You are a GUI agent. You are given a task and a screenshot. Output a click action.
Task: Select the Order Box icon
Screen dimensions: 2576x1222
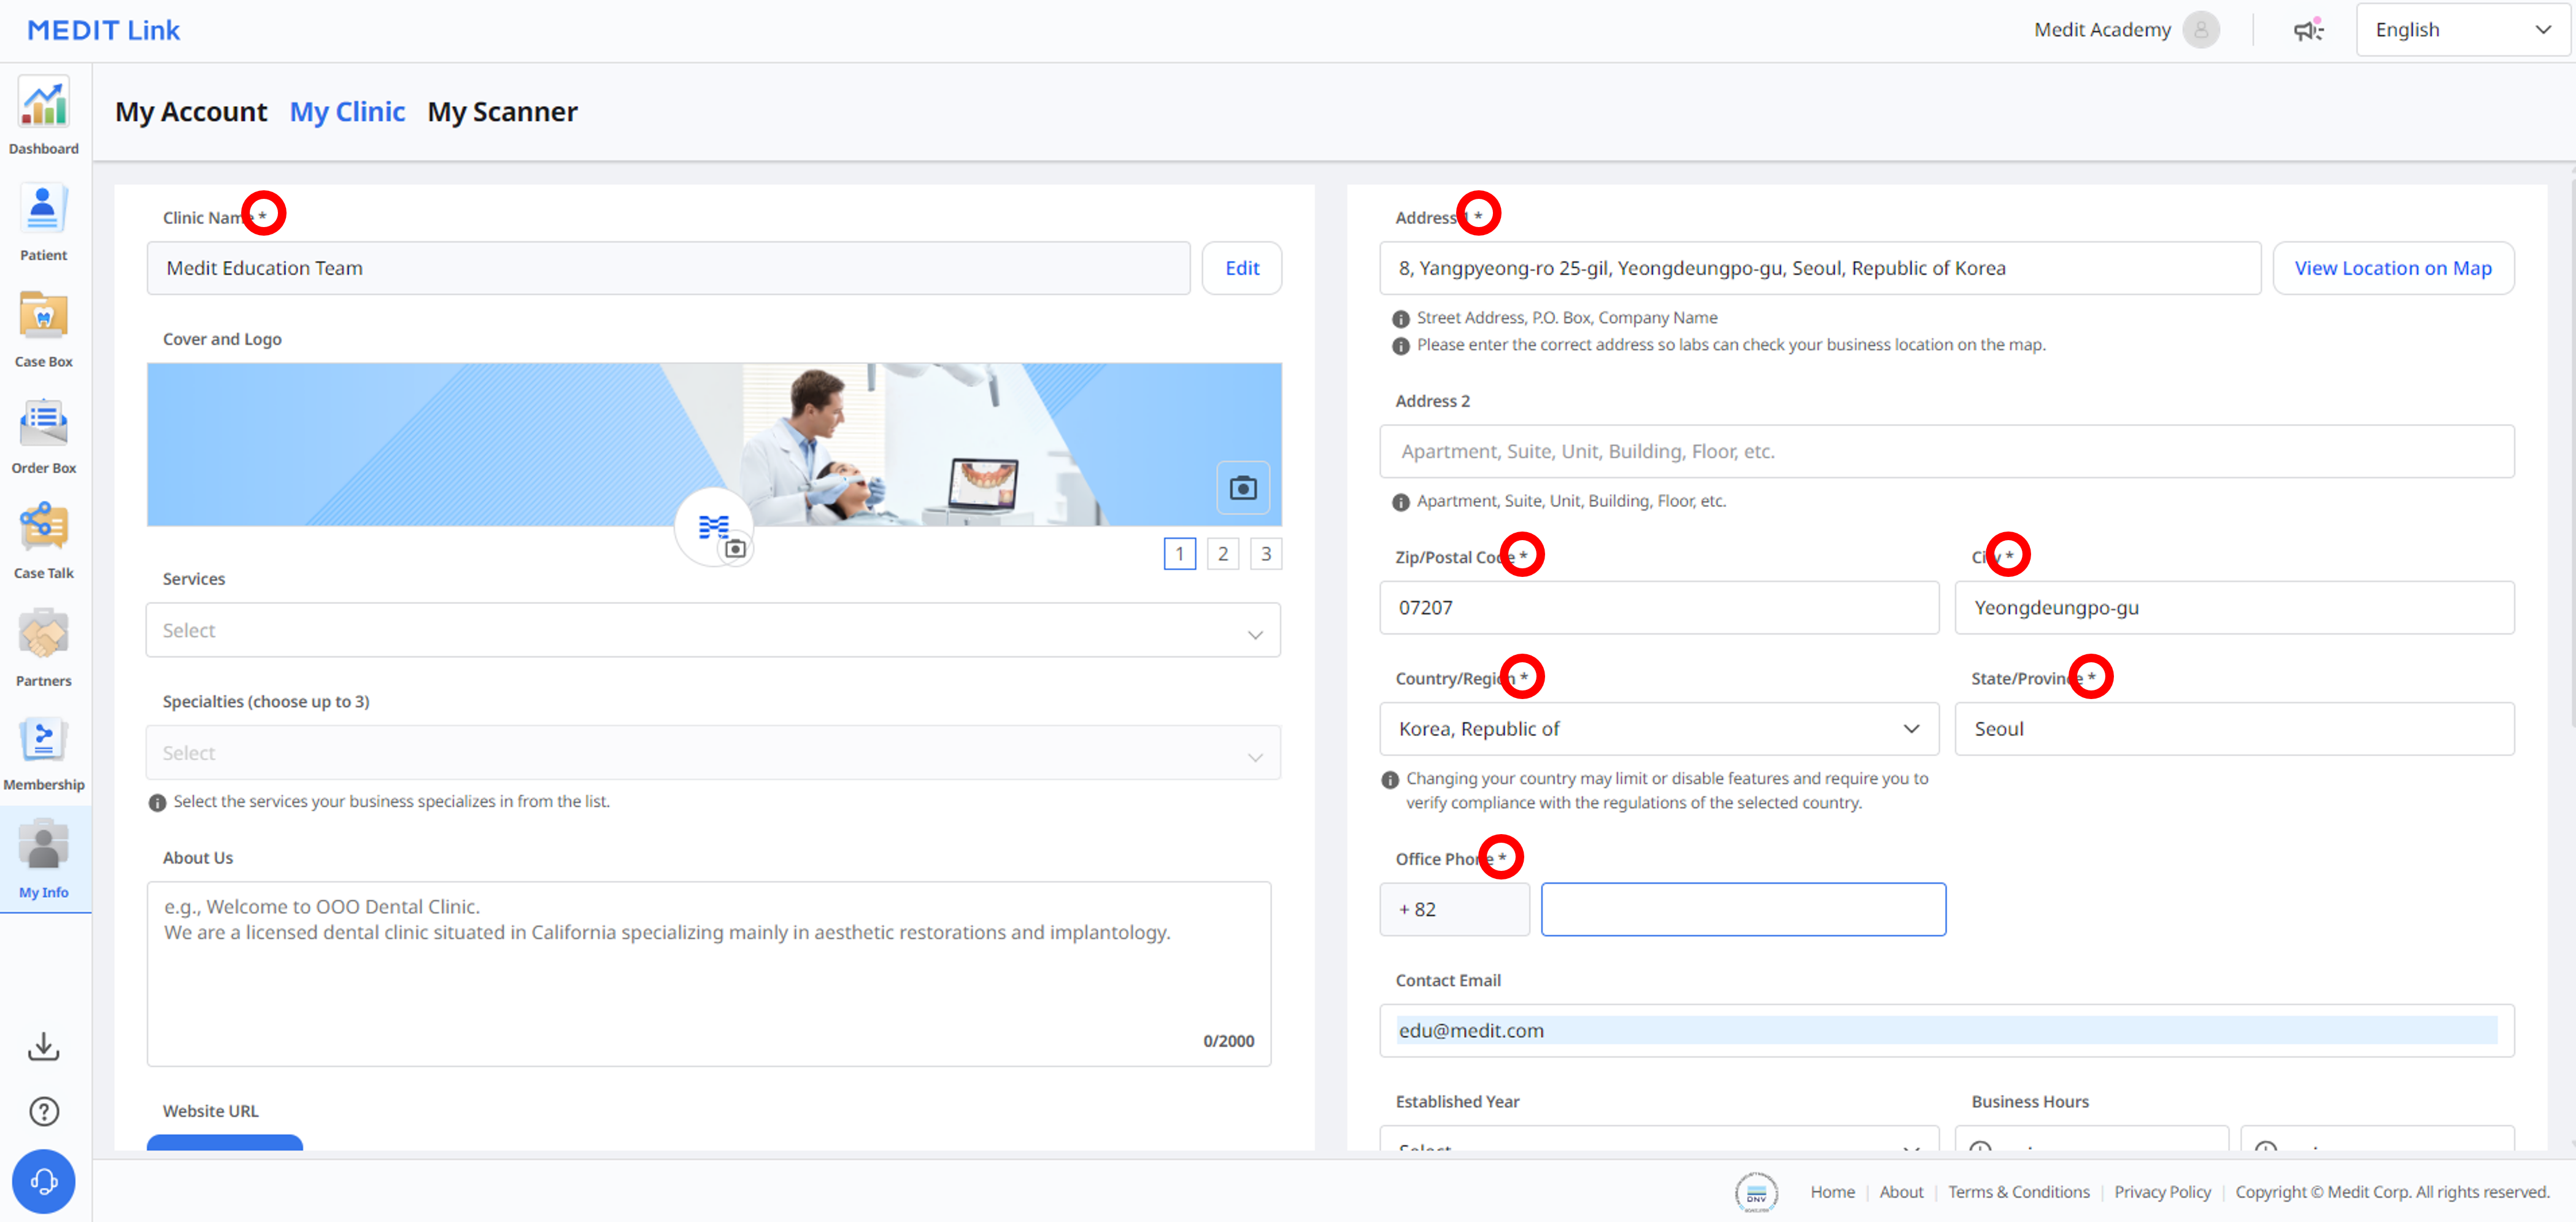[x=43, y=422]
